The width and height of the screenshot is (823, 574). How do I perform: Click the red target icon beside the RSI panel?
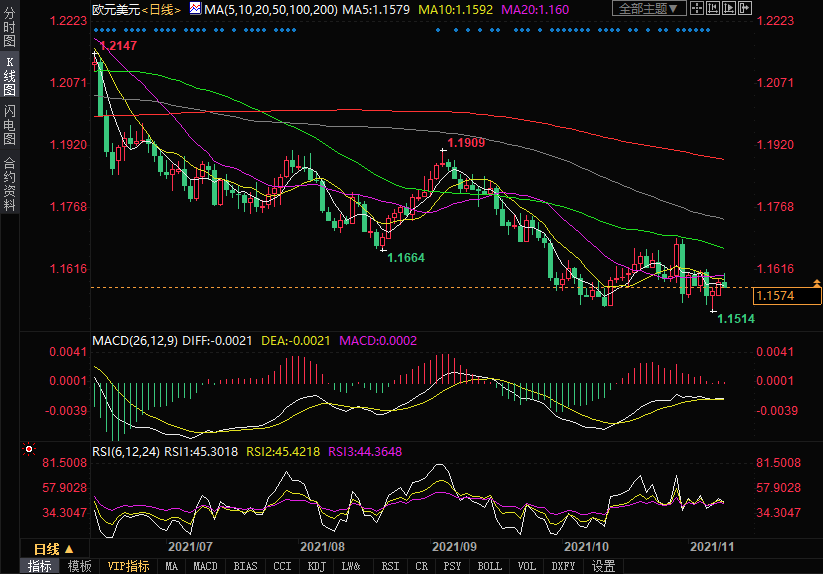point(30,449)
